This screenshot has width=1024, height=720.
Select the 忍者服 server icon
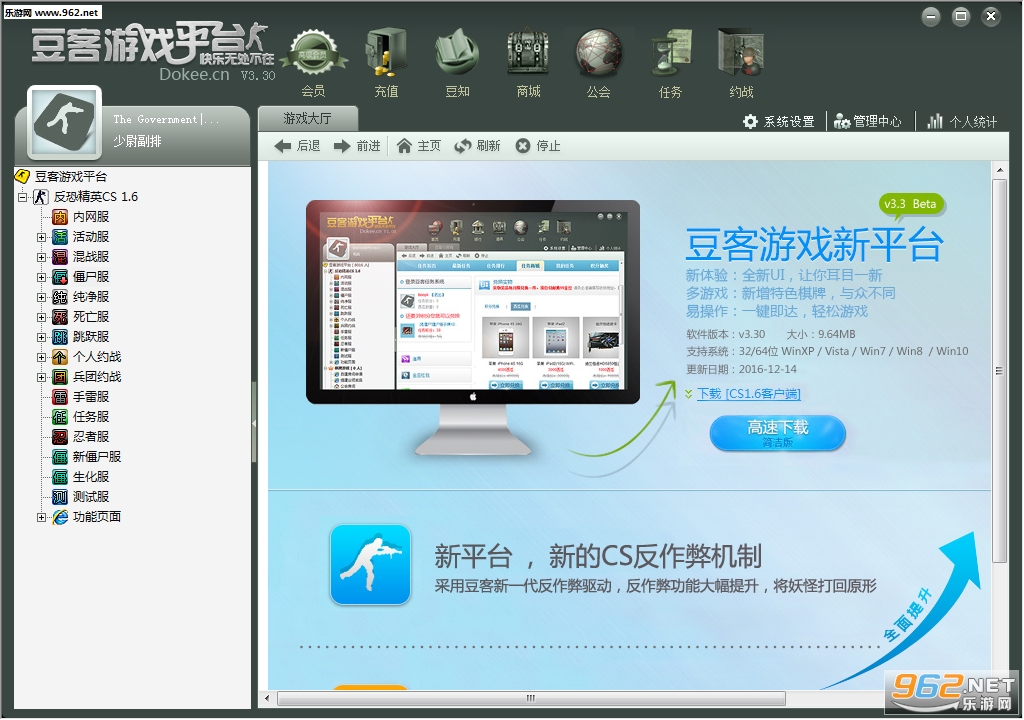click(x=60, y=437)
